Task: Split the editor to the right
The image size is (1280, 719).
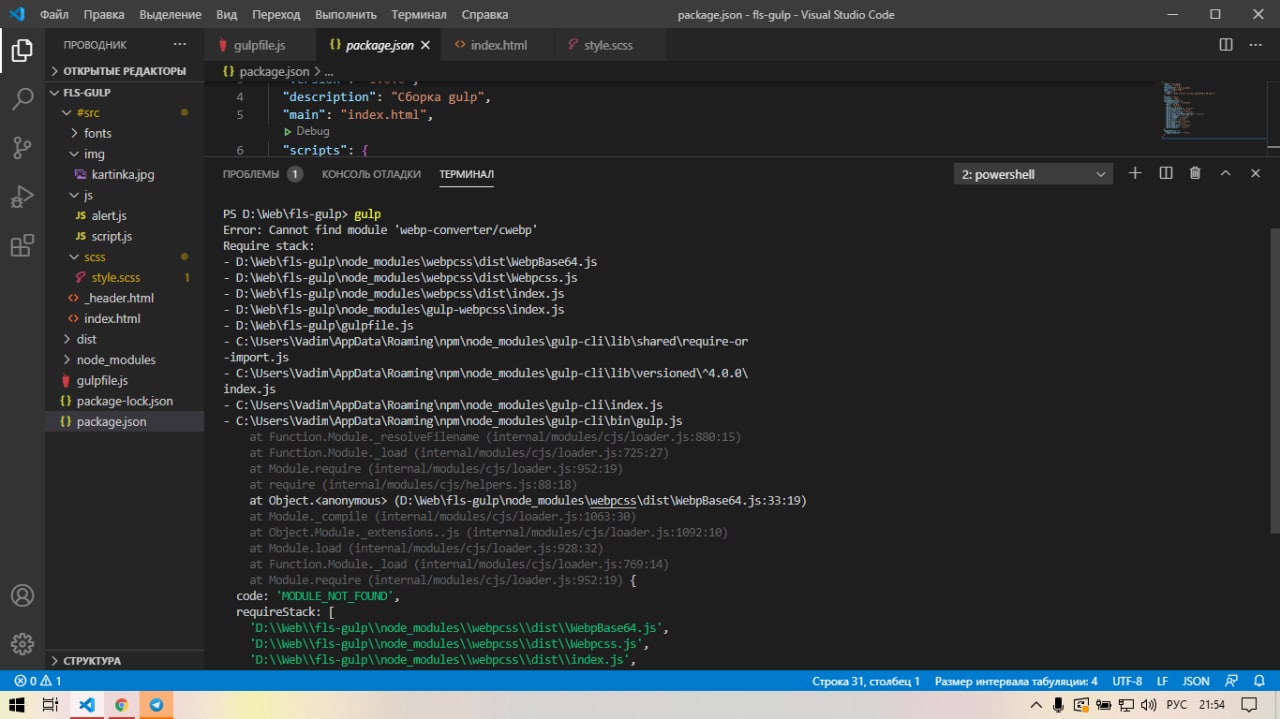Action: (x=1226, y=45)
